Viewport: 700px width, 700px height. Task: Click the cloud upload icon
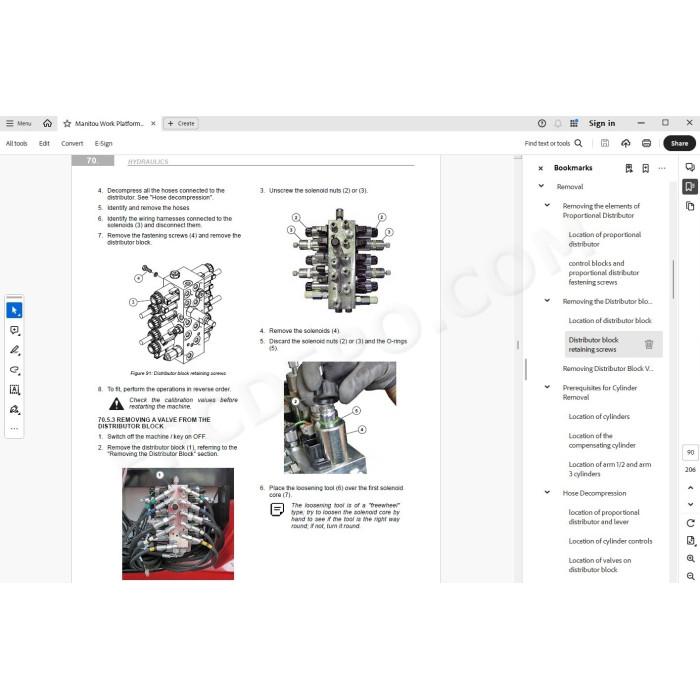(625, 143)
